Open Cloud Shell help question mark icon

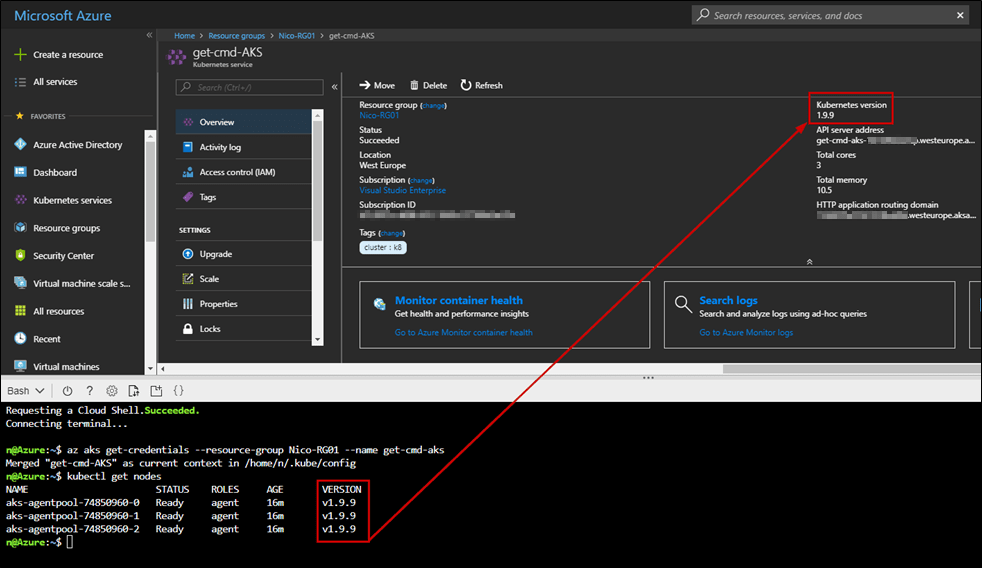(90, 391)
